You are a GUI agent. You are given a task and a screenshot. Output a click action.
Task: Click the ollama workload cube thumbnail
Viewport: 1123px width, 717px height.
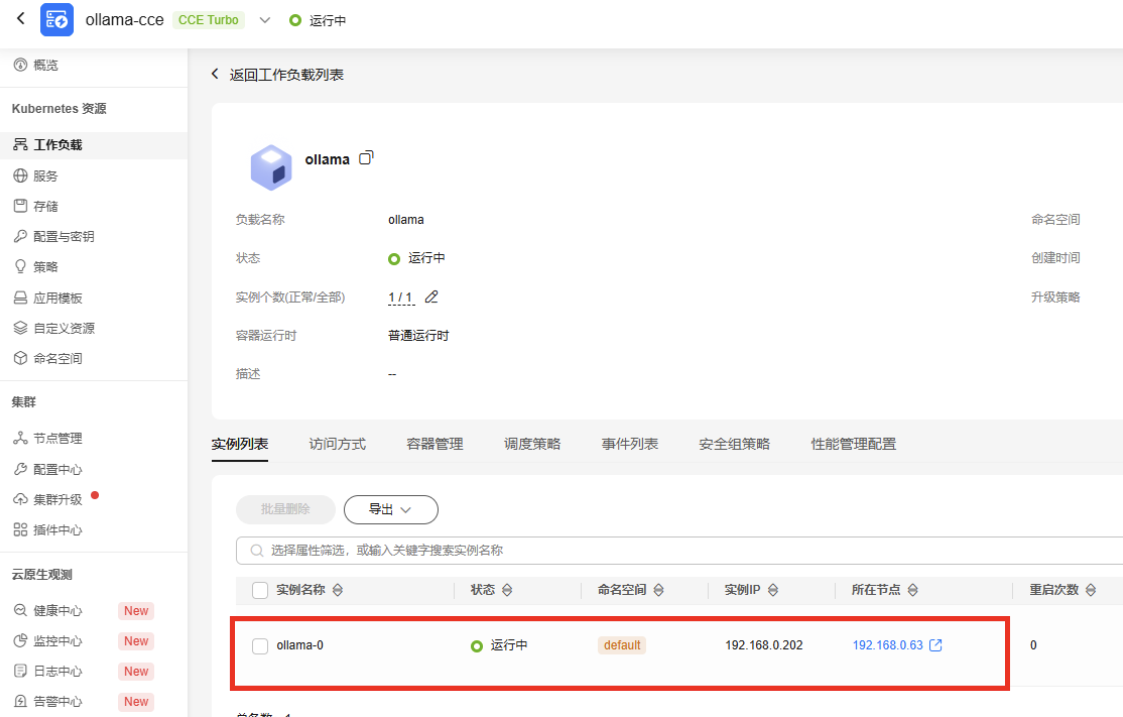[x=271, y=168]
